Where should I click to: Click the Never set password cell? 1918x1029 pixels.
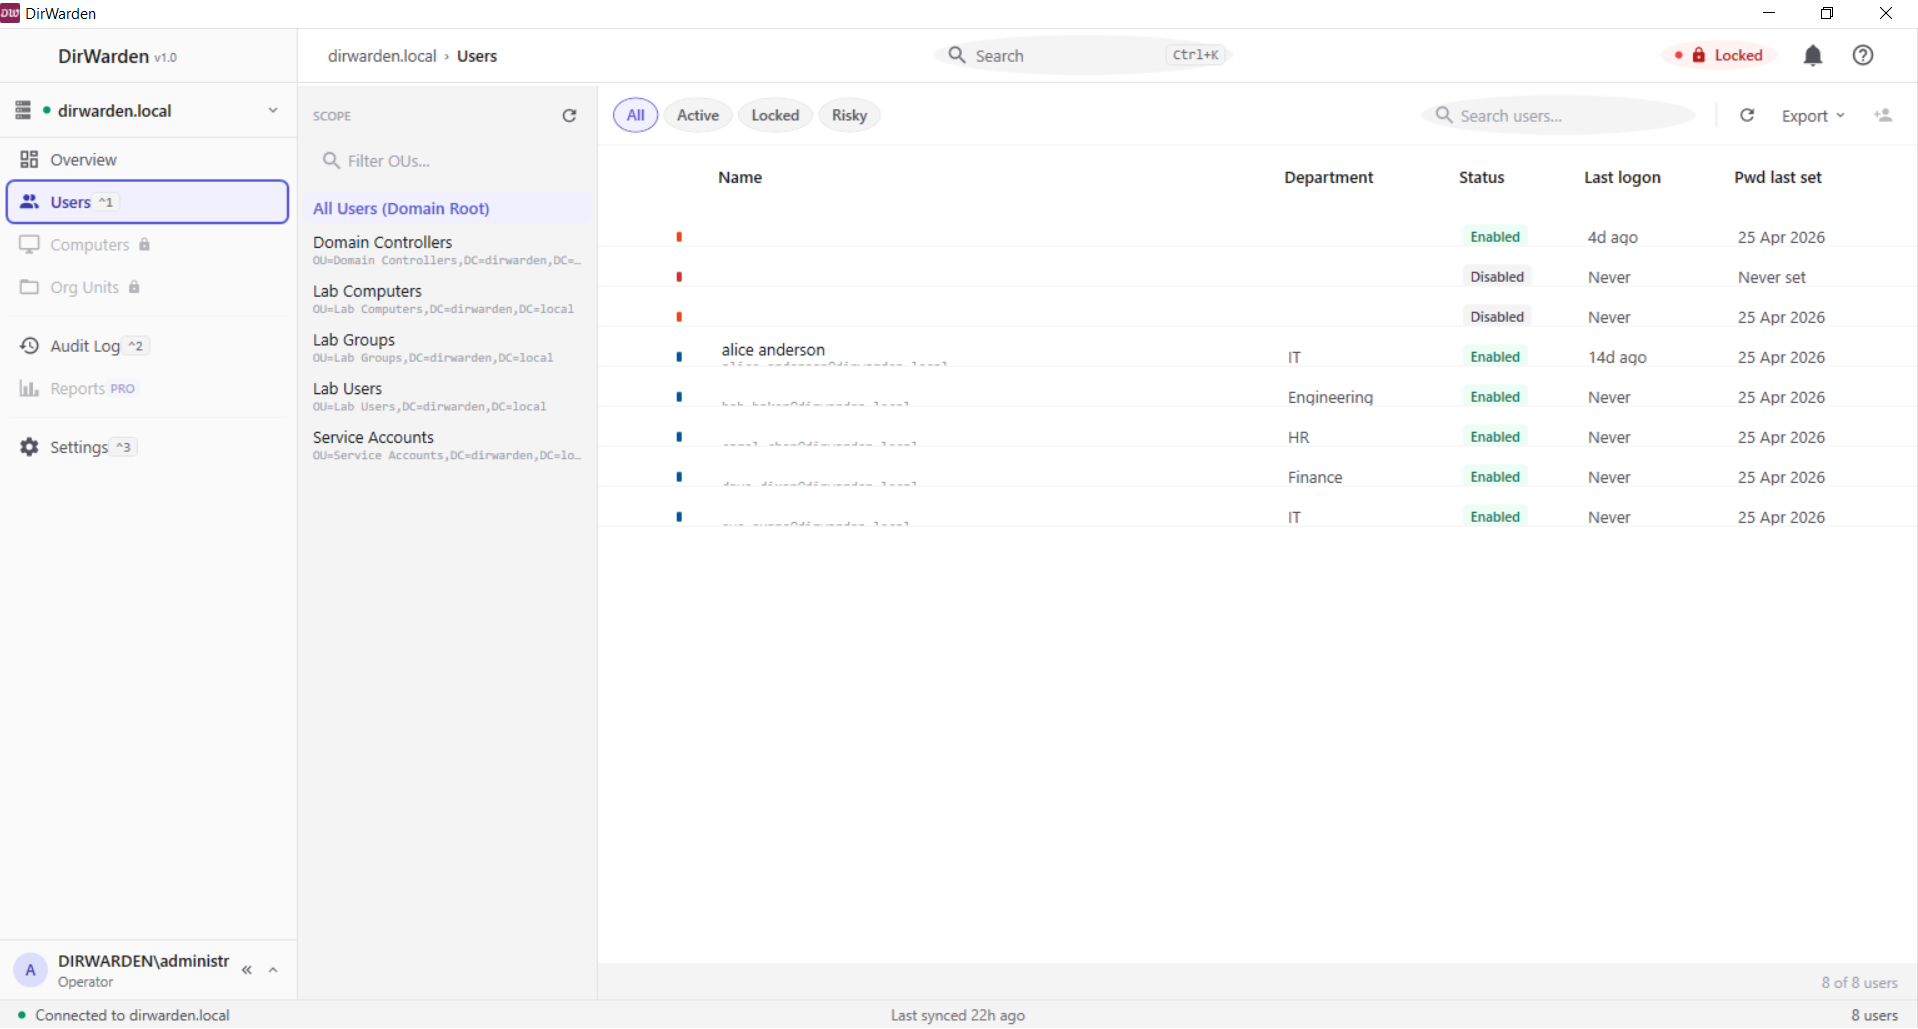(x=1771, y=277)
